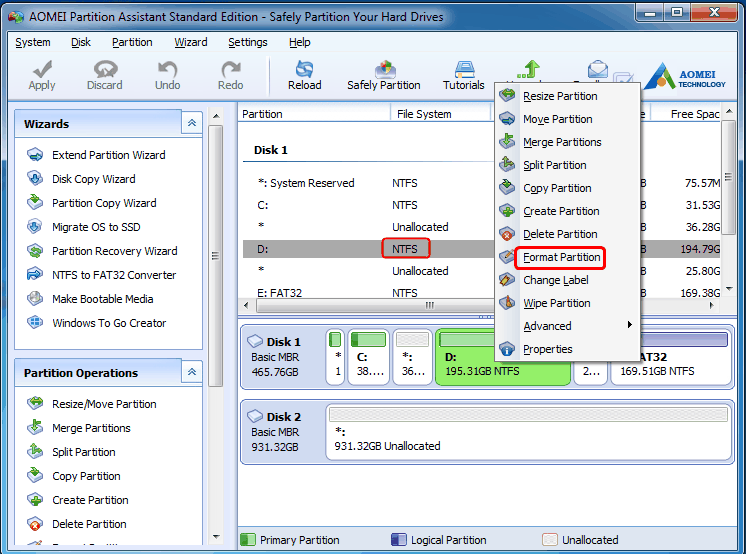Click the Redo arrow icon
Image resolution: width=746 pixels, height=554 pixels.
click(231, 69)
